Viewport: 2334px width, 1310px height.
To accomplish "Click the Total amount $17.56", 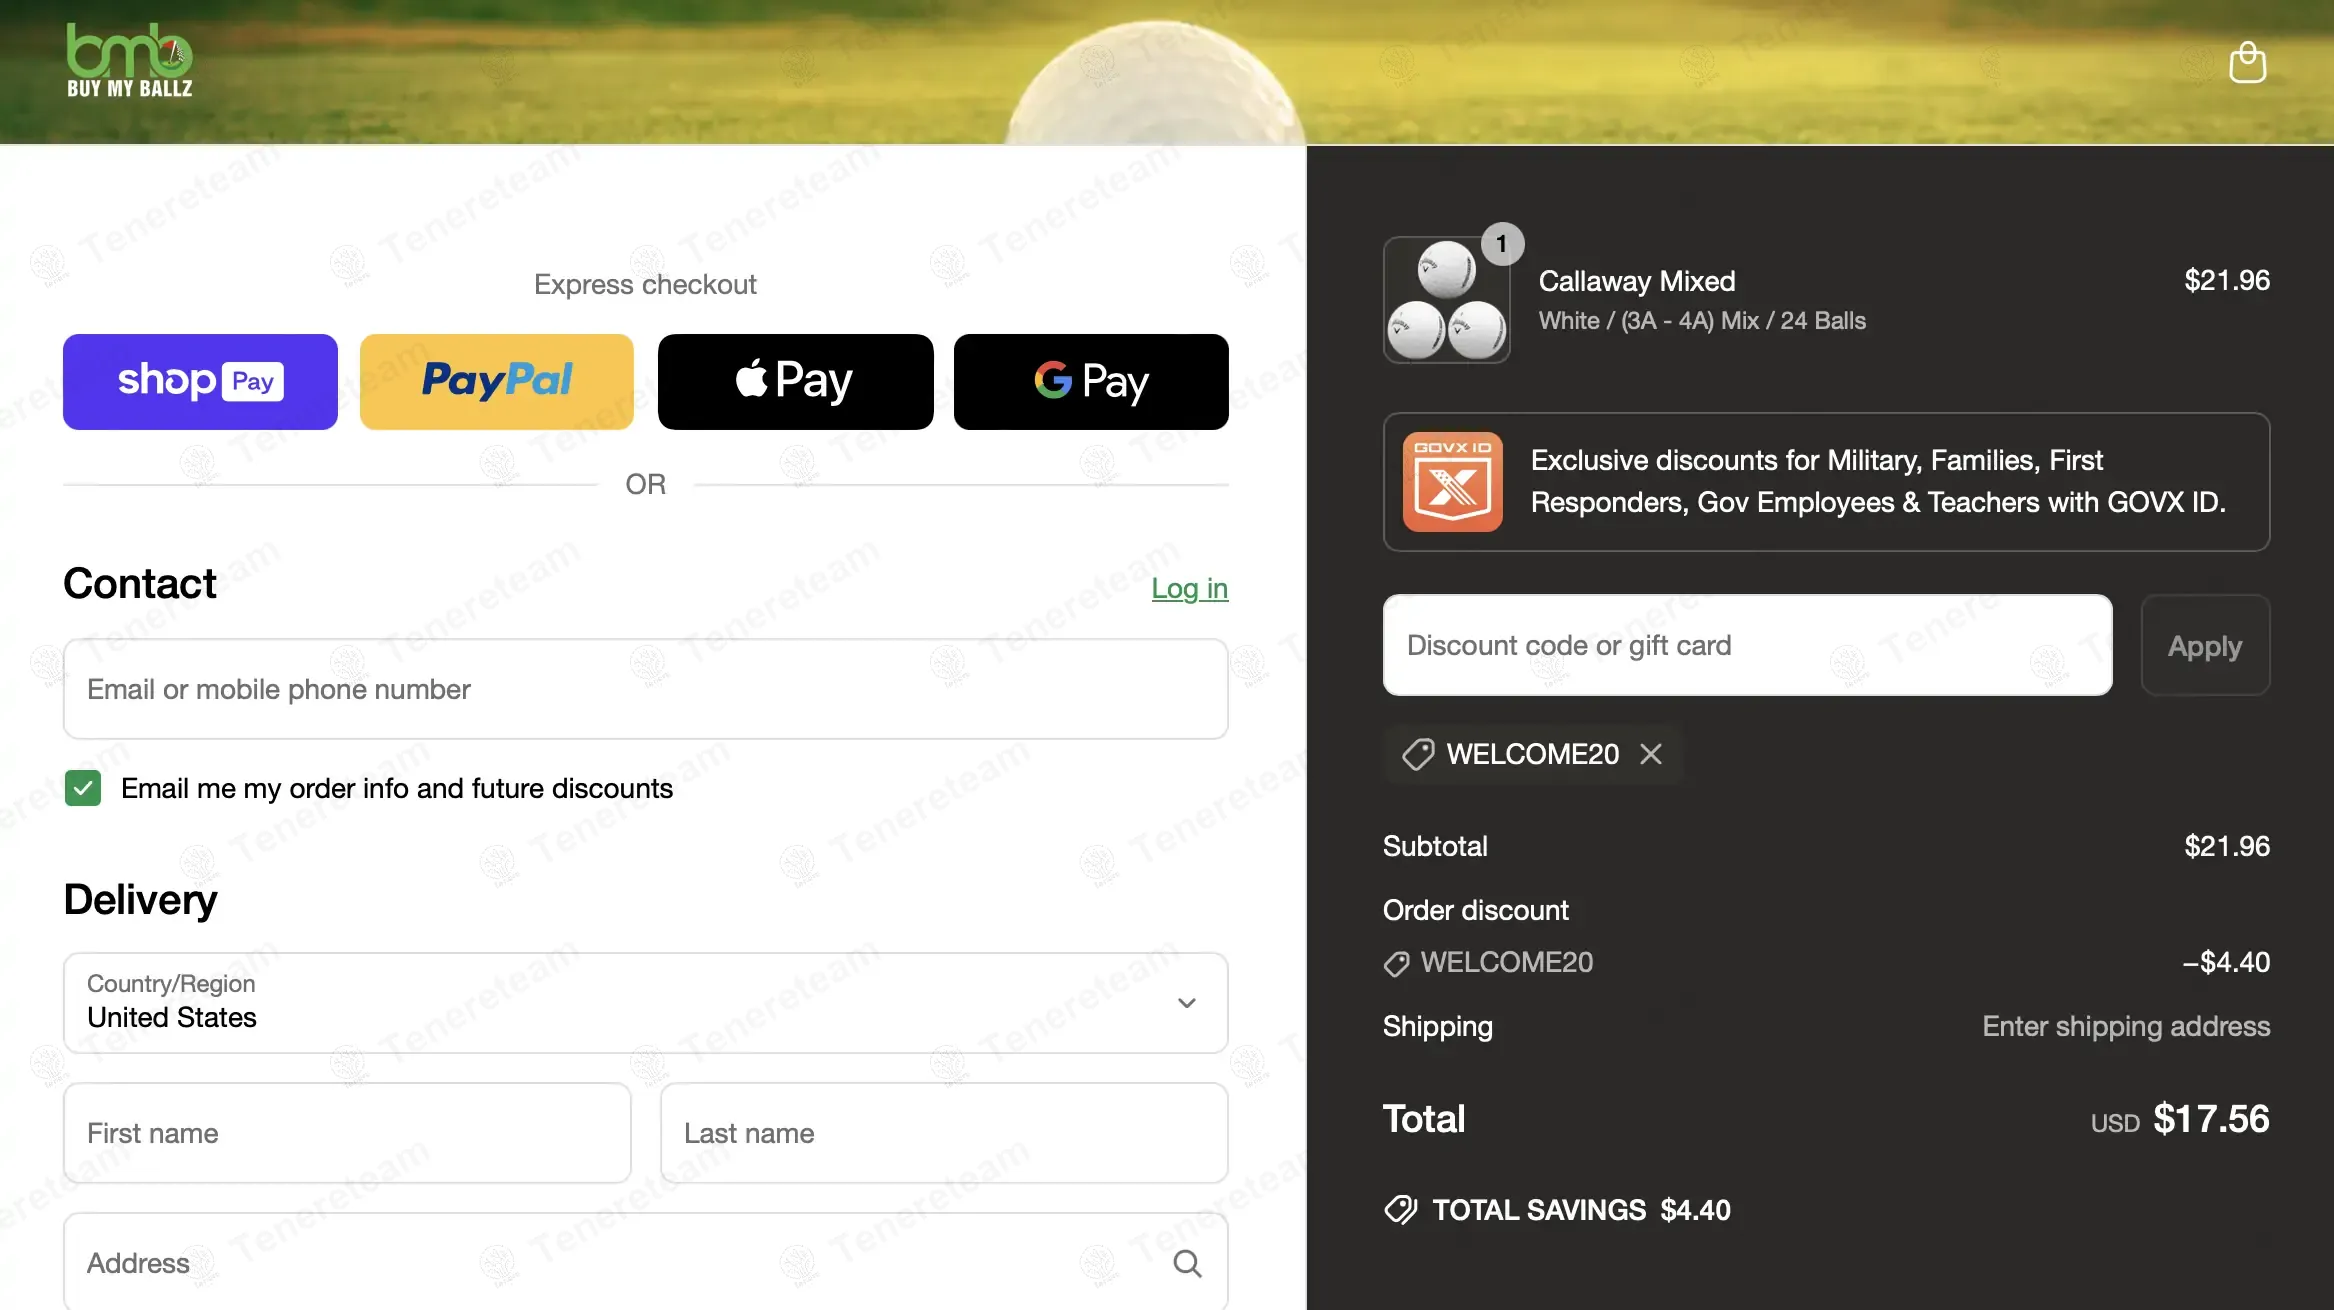I will point(2211,1119).
